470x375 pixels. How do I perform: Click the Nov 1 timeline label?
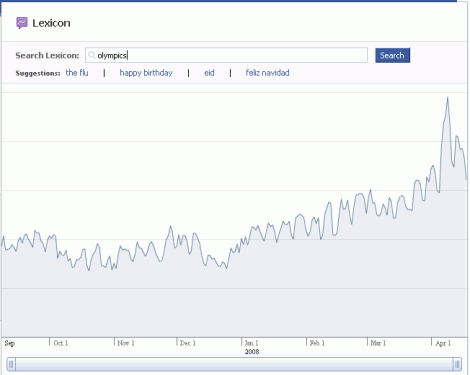click(126, 343)
